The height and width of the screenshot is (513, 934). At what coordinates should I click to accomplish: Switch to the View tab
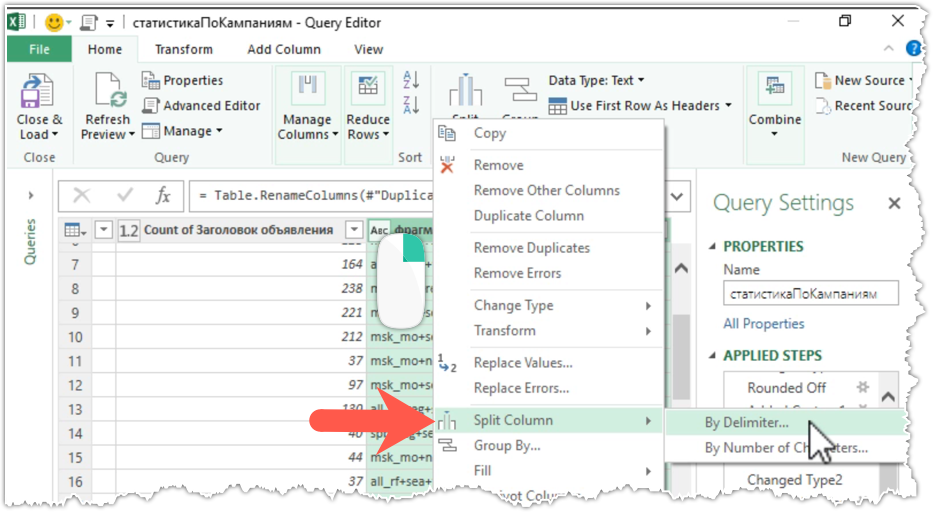pyautogui.click(x=368, y=49)
